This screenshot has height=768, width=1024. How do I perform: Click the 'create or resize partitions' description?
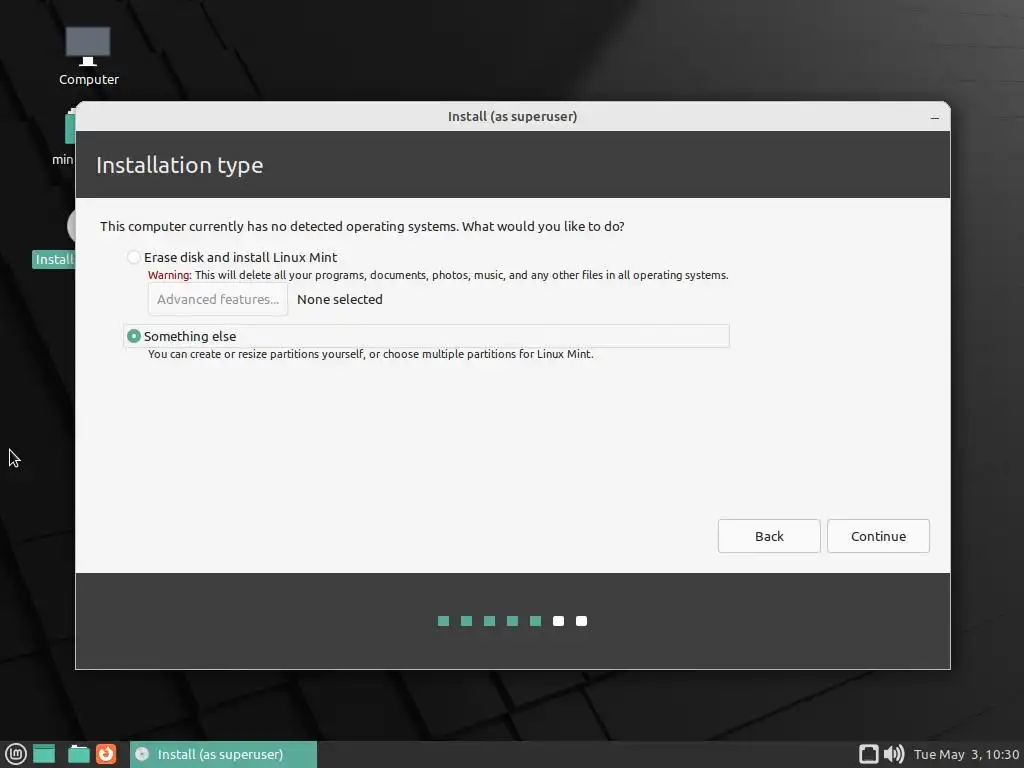tap(370, 354)
